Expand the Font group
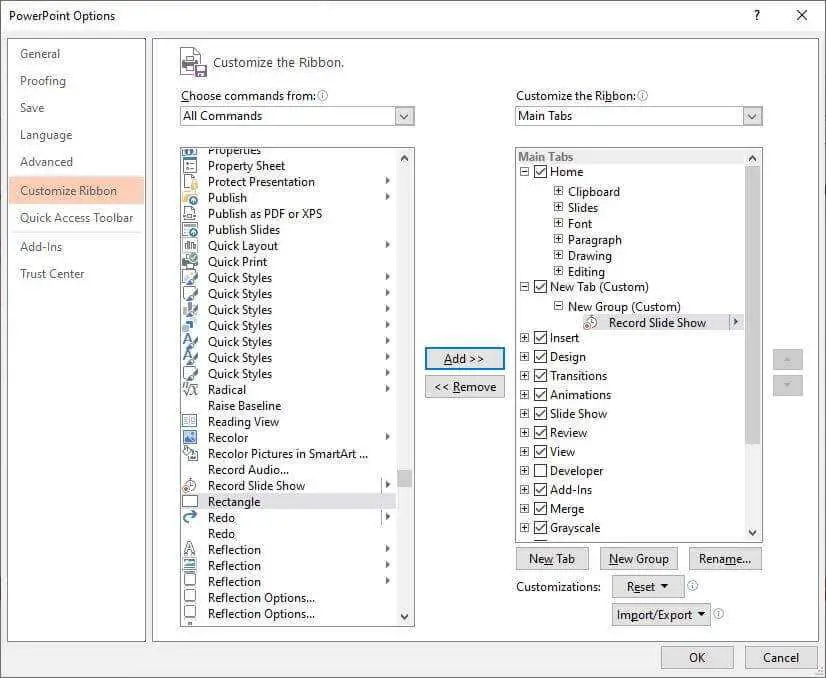 (x=558, y=223)
